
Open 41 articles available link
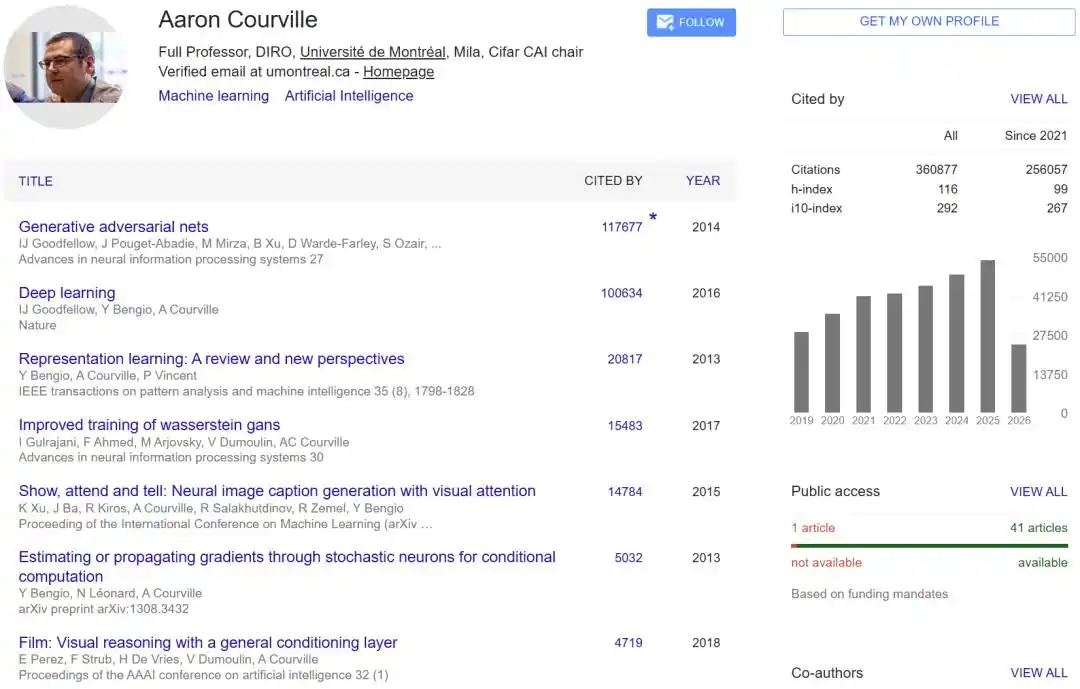(x=1039, y=528)
